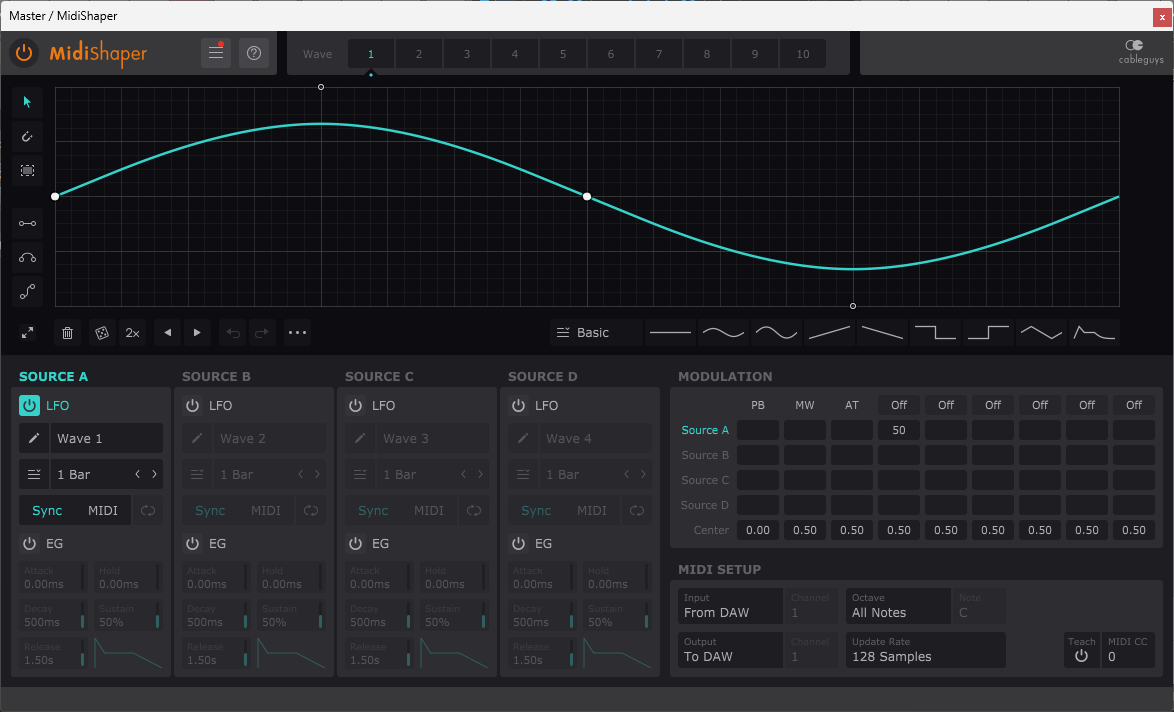Viewport: 1174px width, 712px height.
Task: Toggle Source B EG power
Action: 192,544
